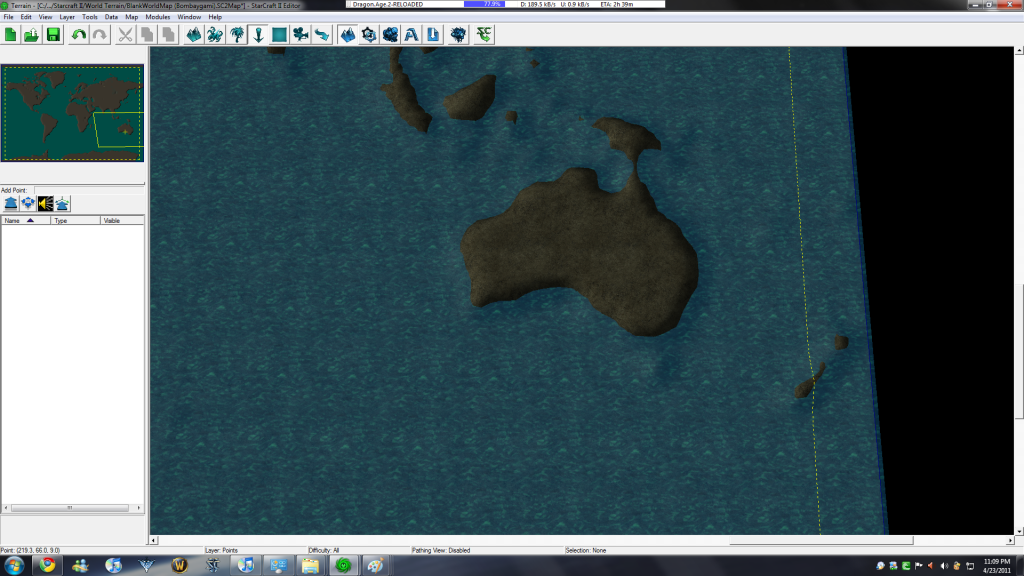Click the viewport horizontal scrollbar thumb
Image resolution: width=1024 pixels, height=576 pixels.
(821, 540)
